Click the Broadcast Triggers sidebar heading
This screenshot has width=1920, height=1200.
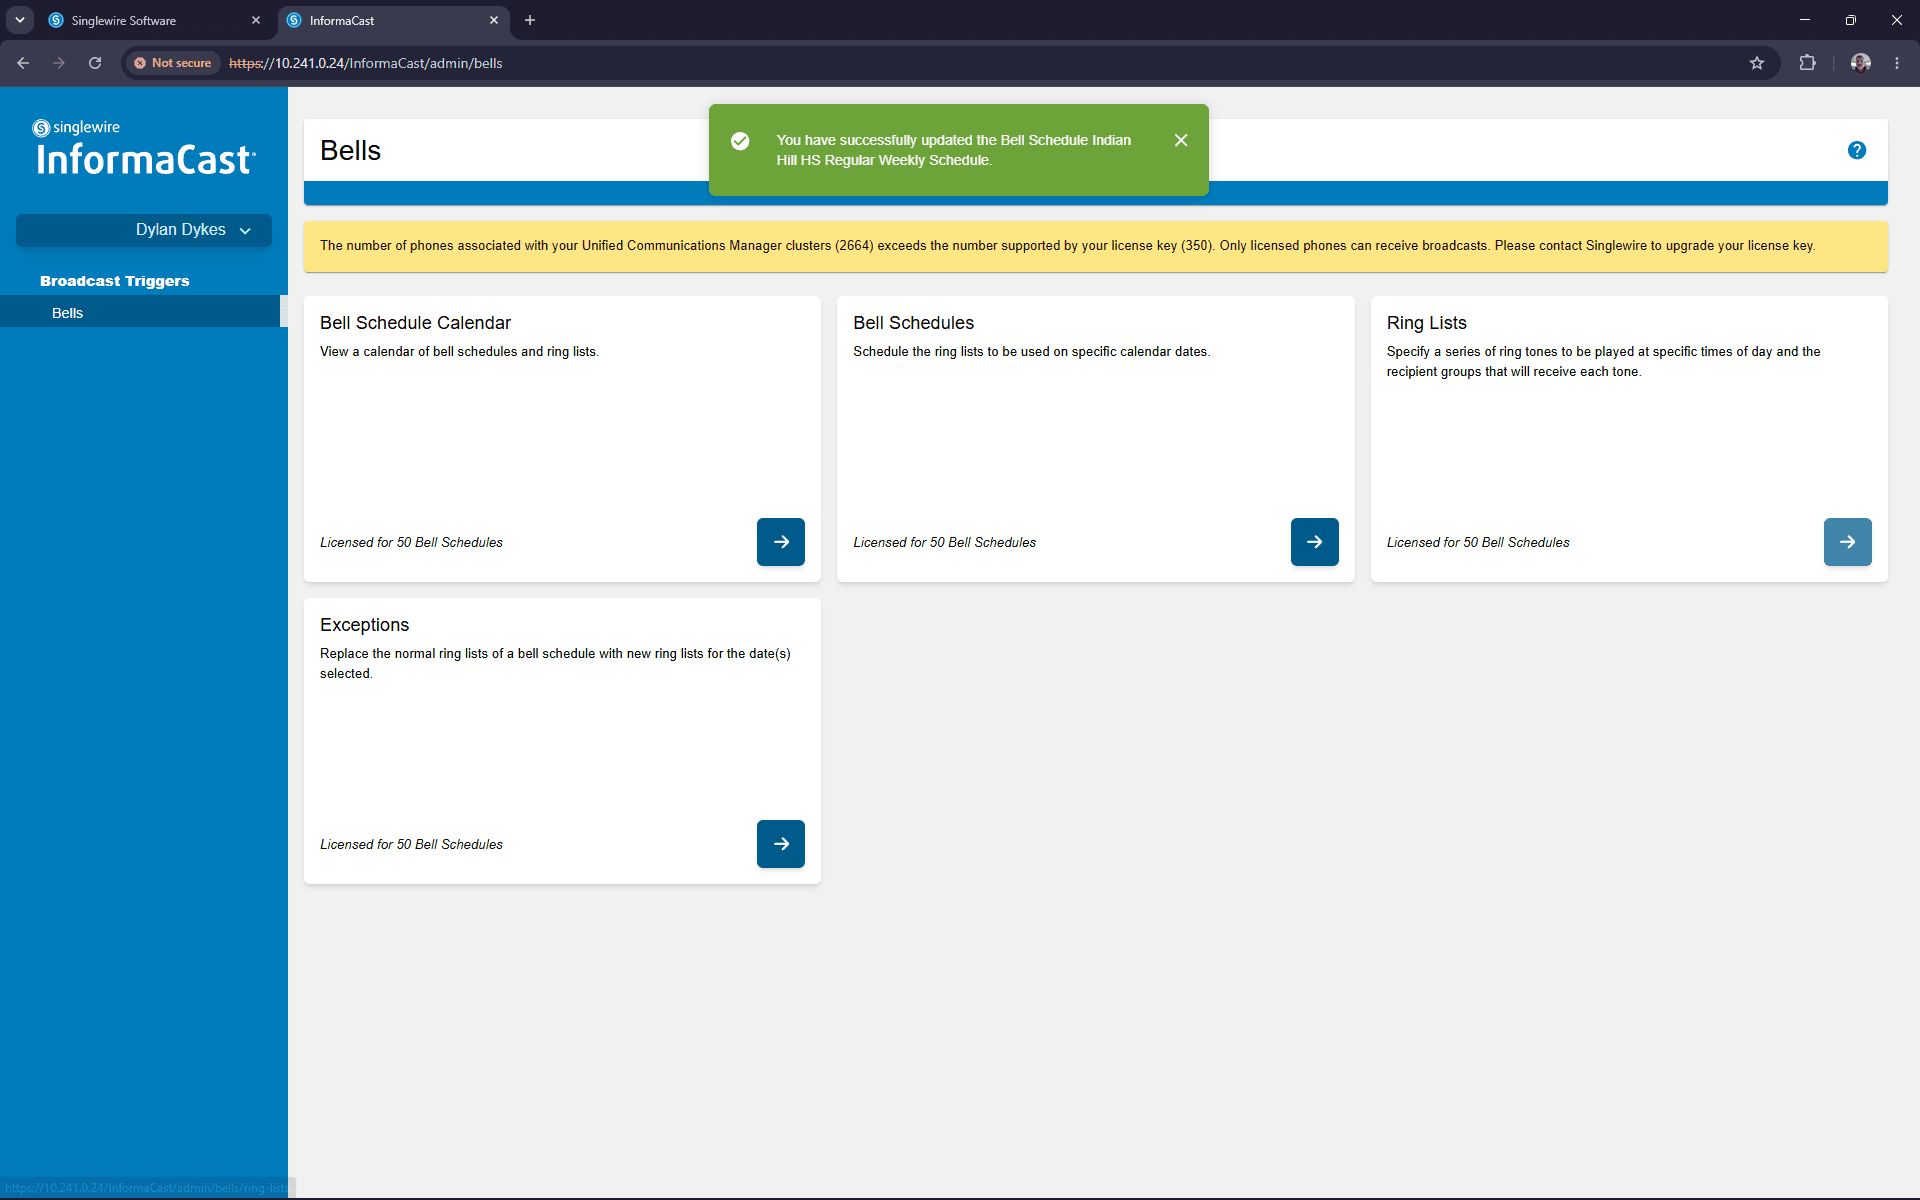click(x=115, y=281)
